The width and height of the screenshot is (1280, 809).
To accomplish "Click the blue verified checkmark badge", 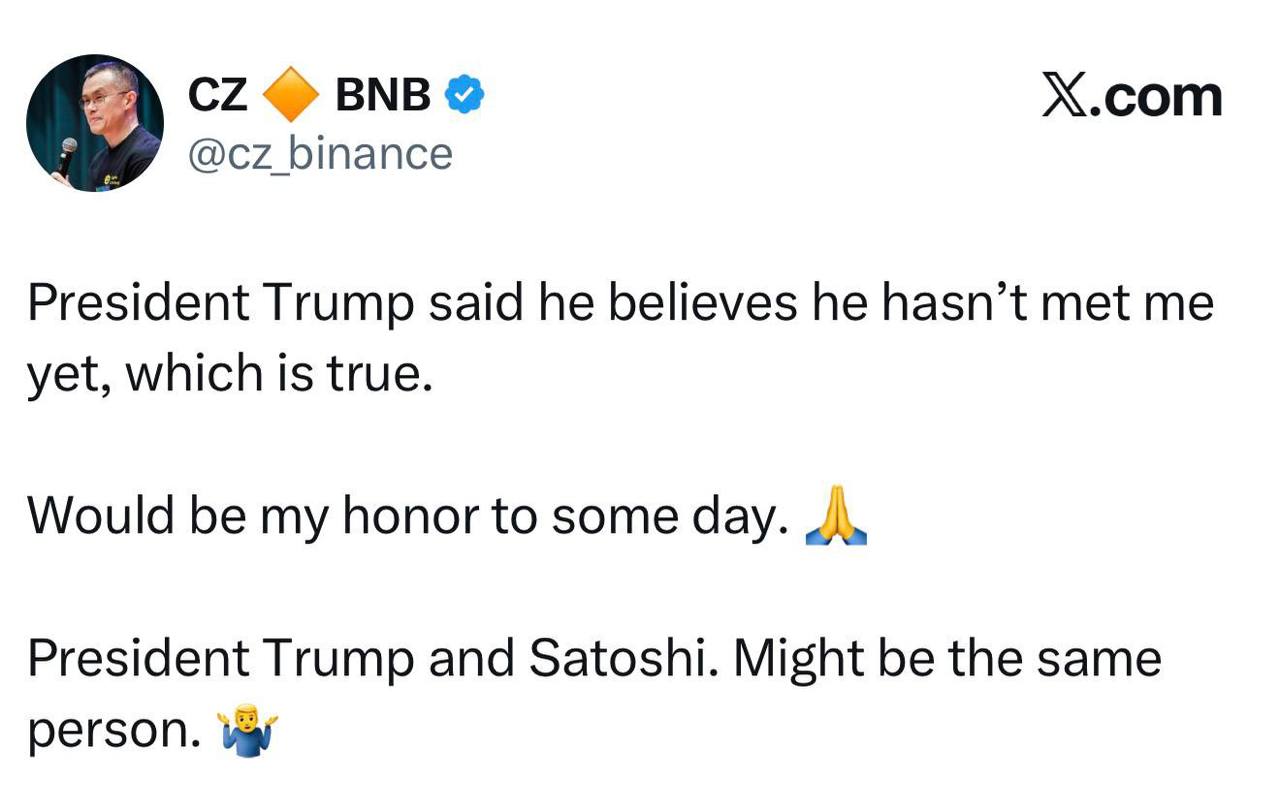I will 464,96.
